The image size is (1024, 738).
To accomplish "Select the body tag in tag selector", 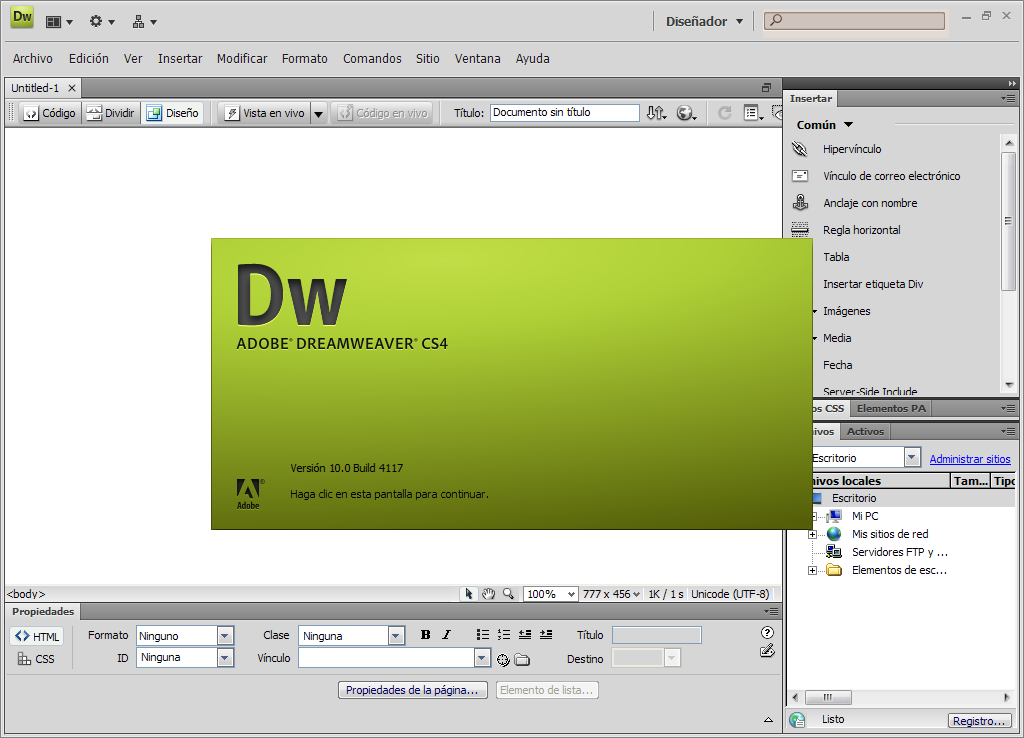I will click(26, 594).
